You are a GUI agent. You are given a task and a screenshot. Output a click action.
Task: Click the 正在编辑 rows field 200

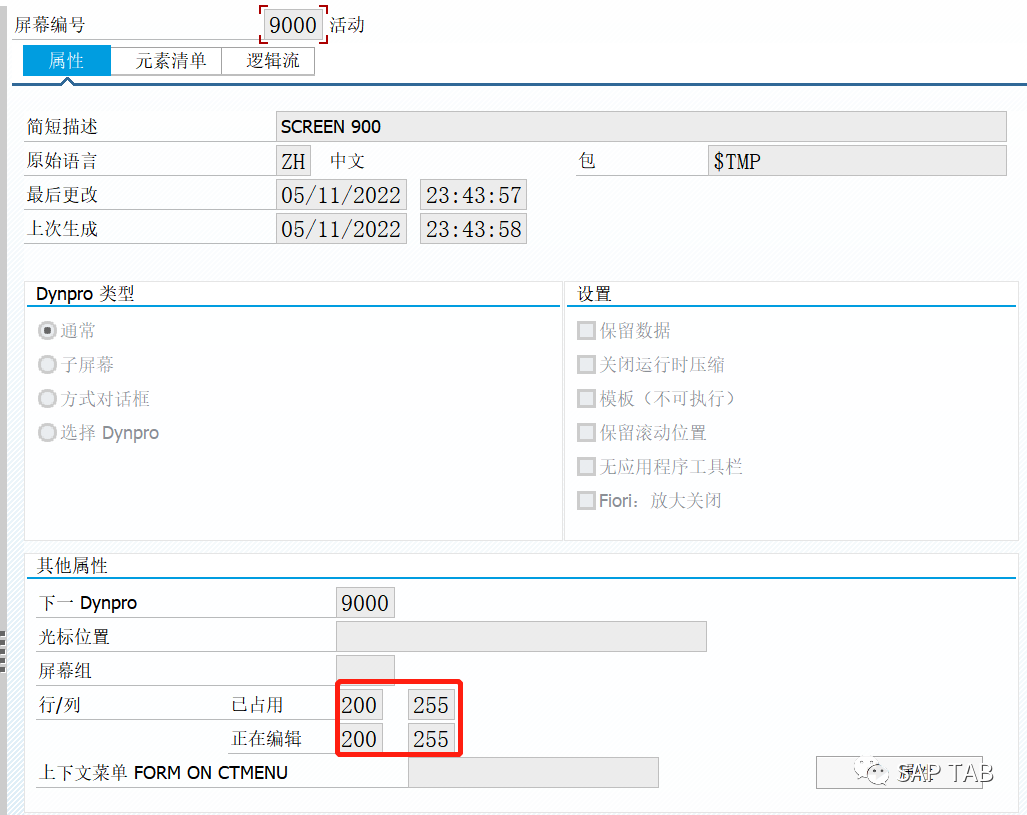tap(360, 739)
